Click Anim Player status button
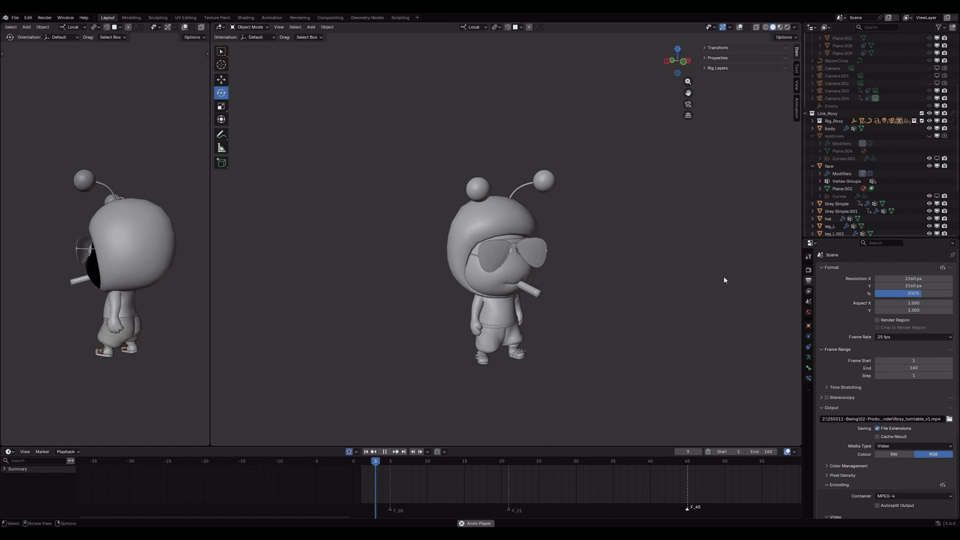The width and height of the screenshot is (960, 540). tap(476, 523)
